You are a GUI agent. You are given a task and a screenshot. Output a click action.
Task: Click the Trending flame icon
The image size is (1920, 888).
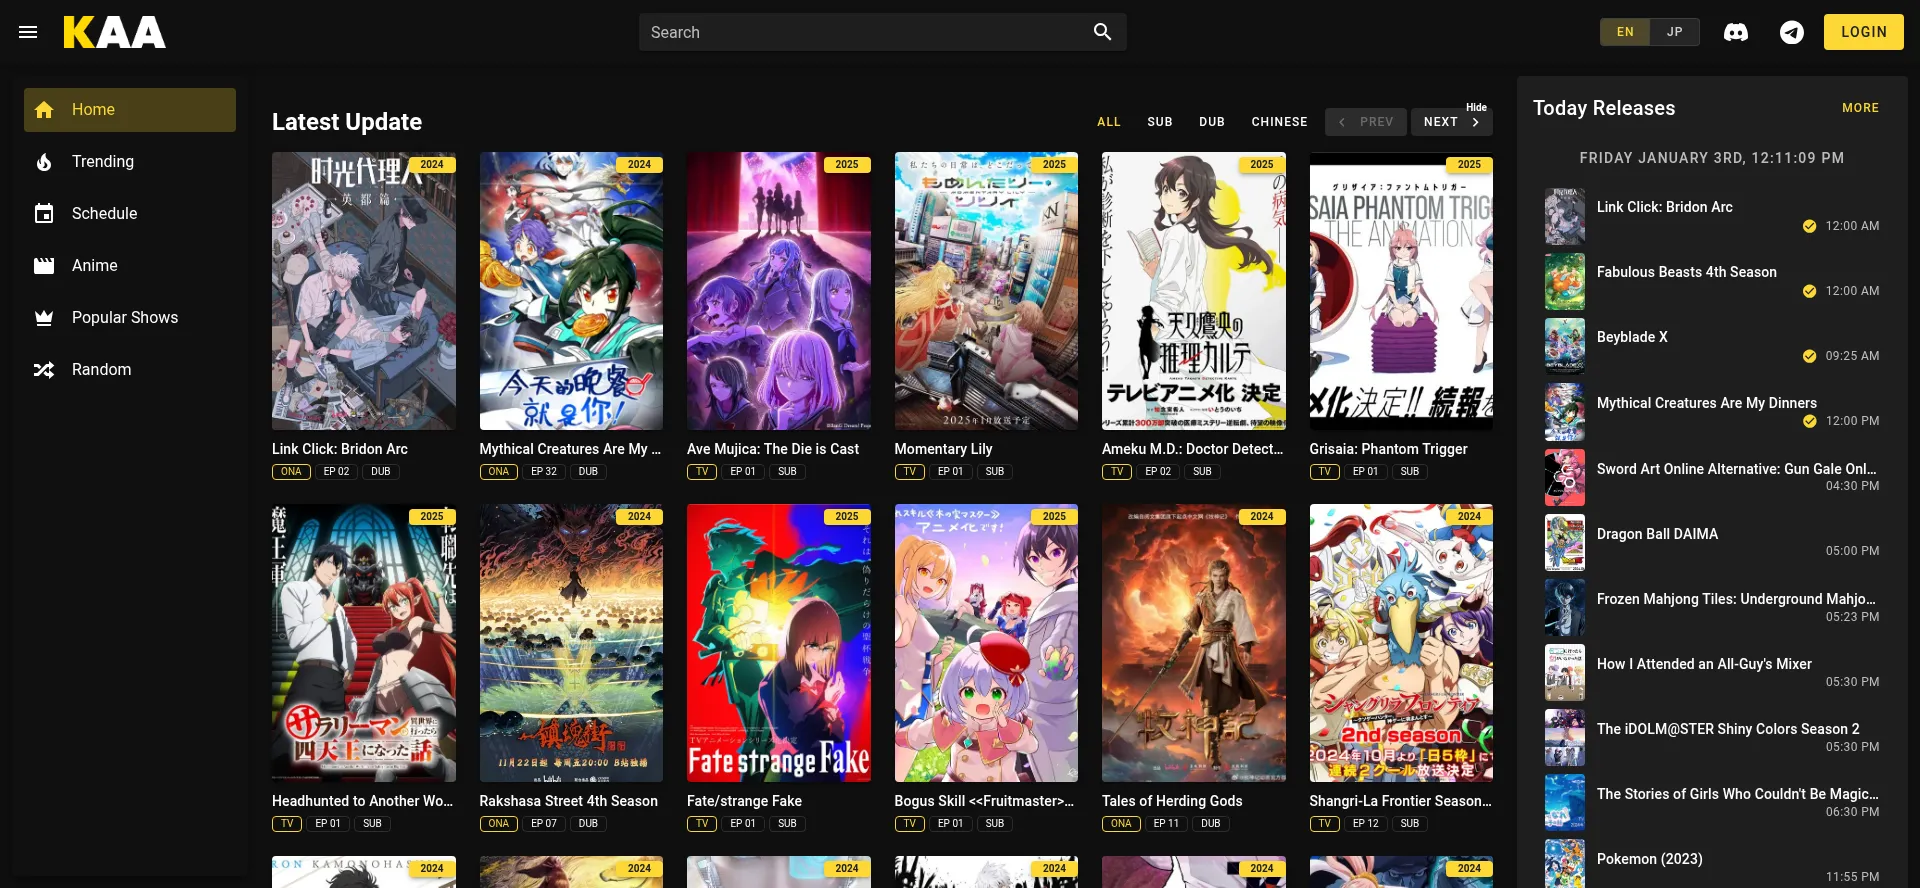pyautogui.click(x=44, y=162)
